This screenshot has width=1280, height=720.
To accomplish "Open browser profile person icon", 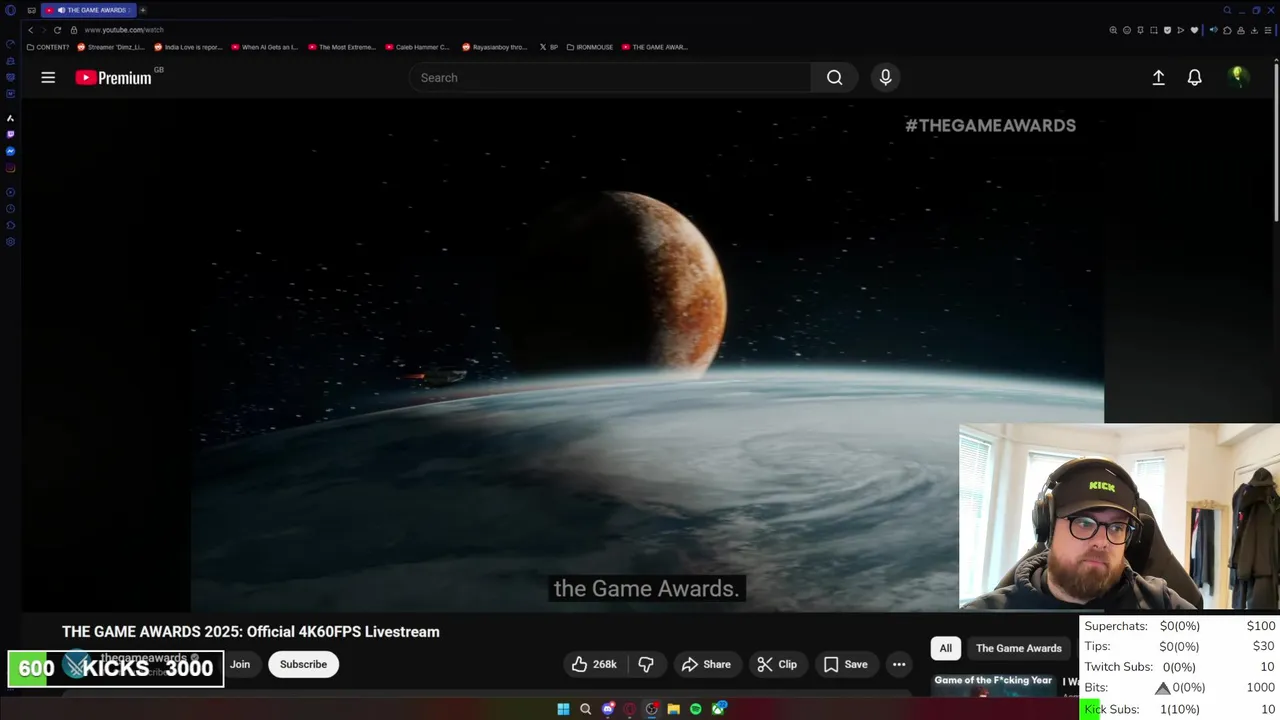I will tap(1241, 30).
